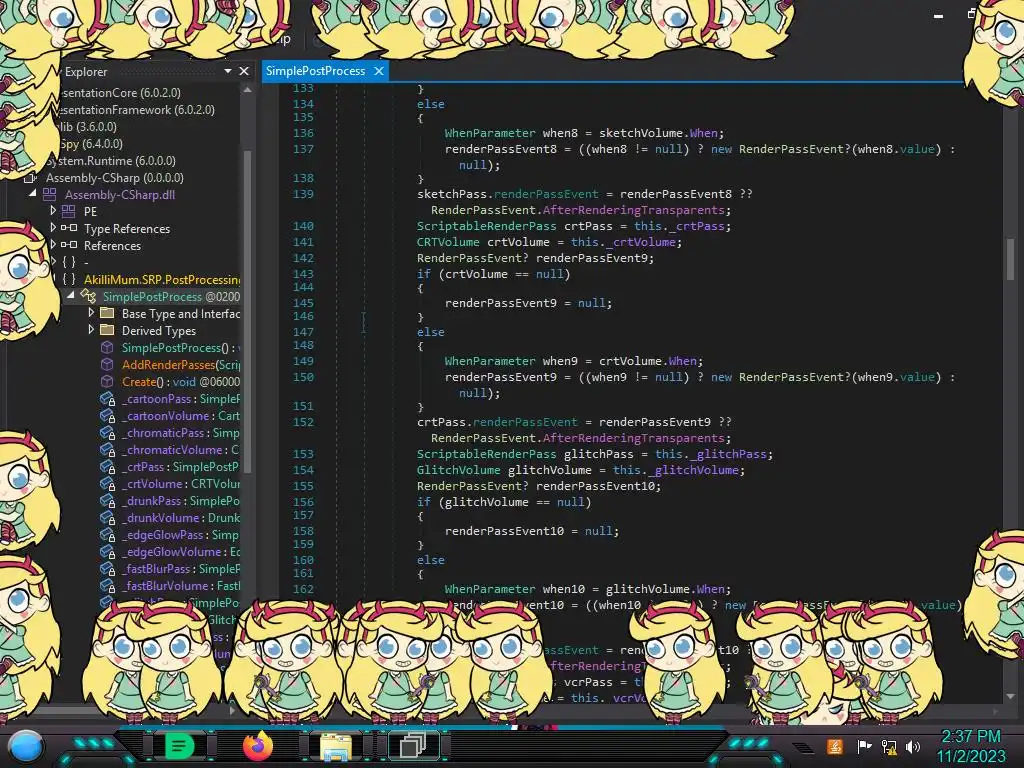Click the _cartoonPass field icon
This screenshot has height=768, width=1024.
[x=107, y=398]
